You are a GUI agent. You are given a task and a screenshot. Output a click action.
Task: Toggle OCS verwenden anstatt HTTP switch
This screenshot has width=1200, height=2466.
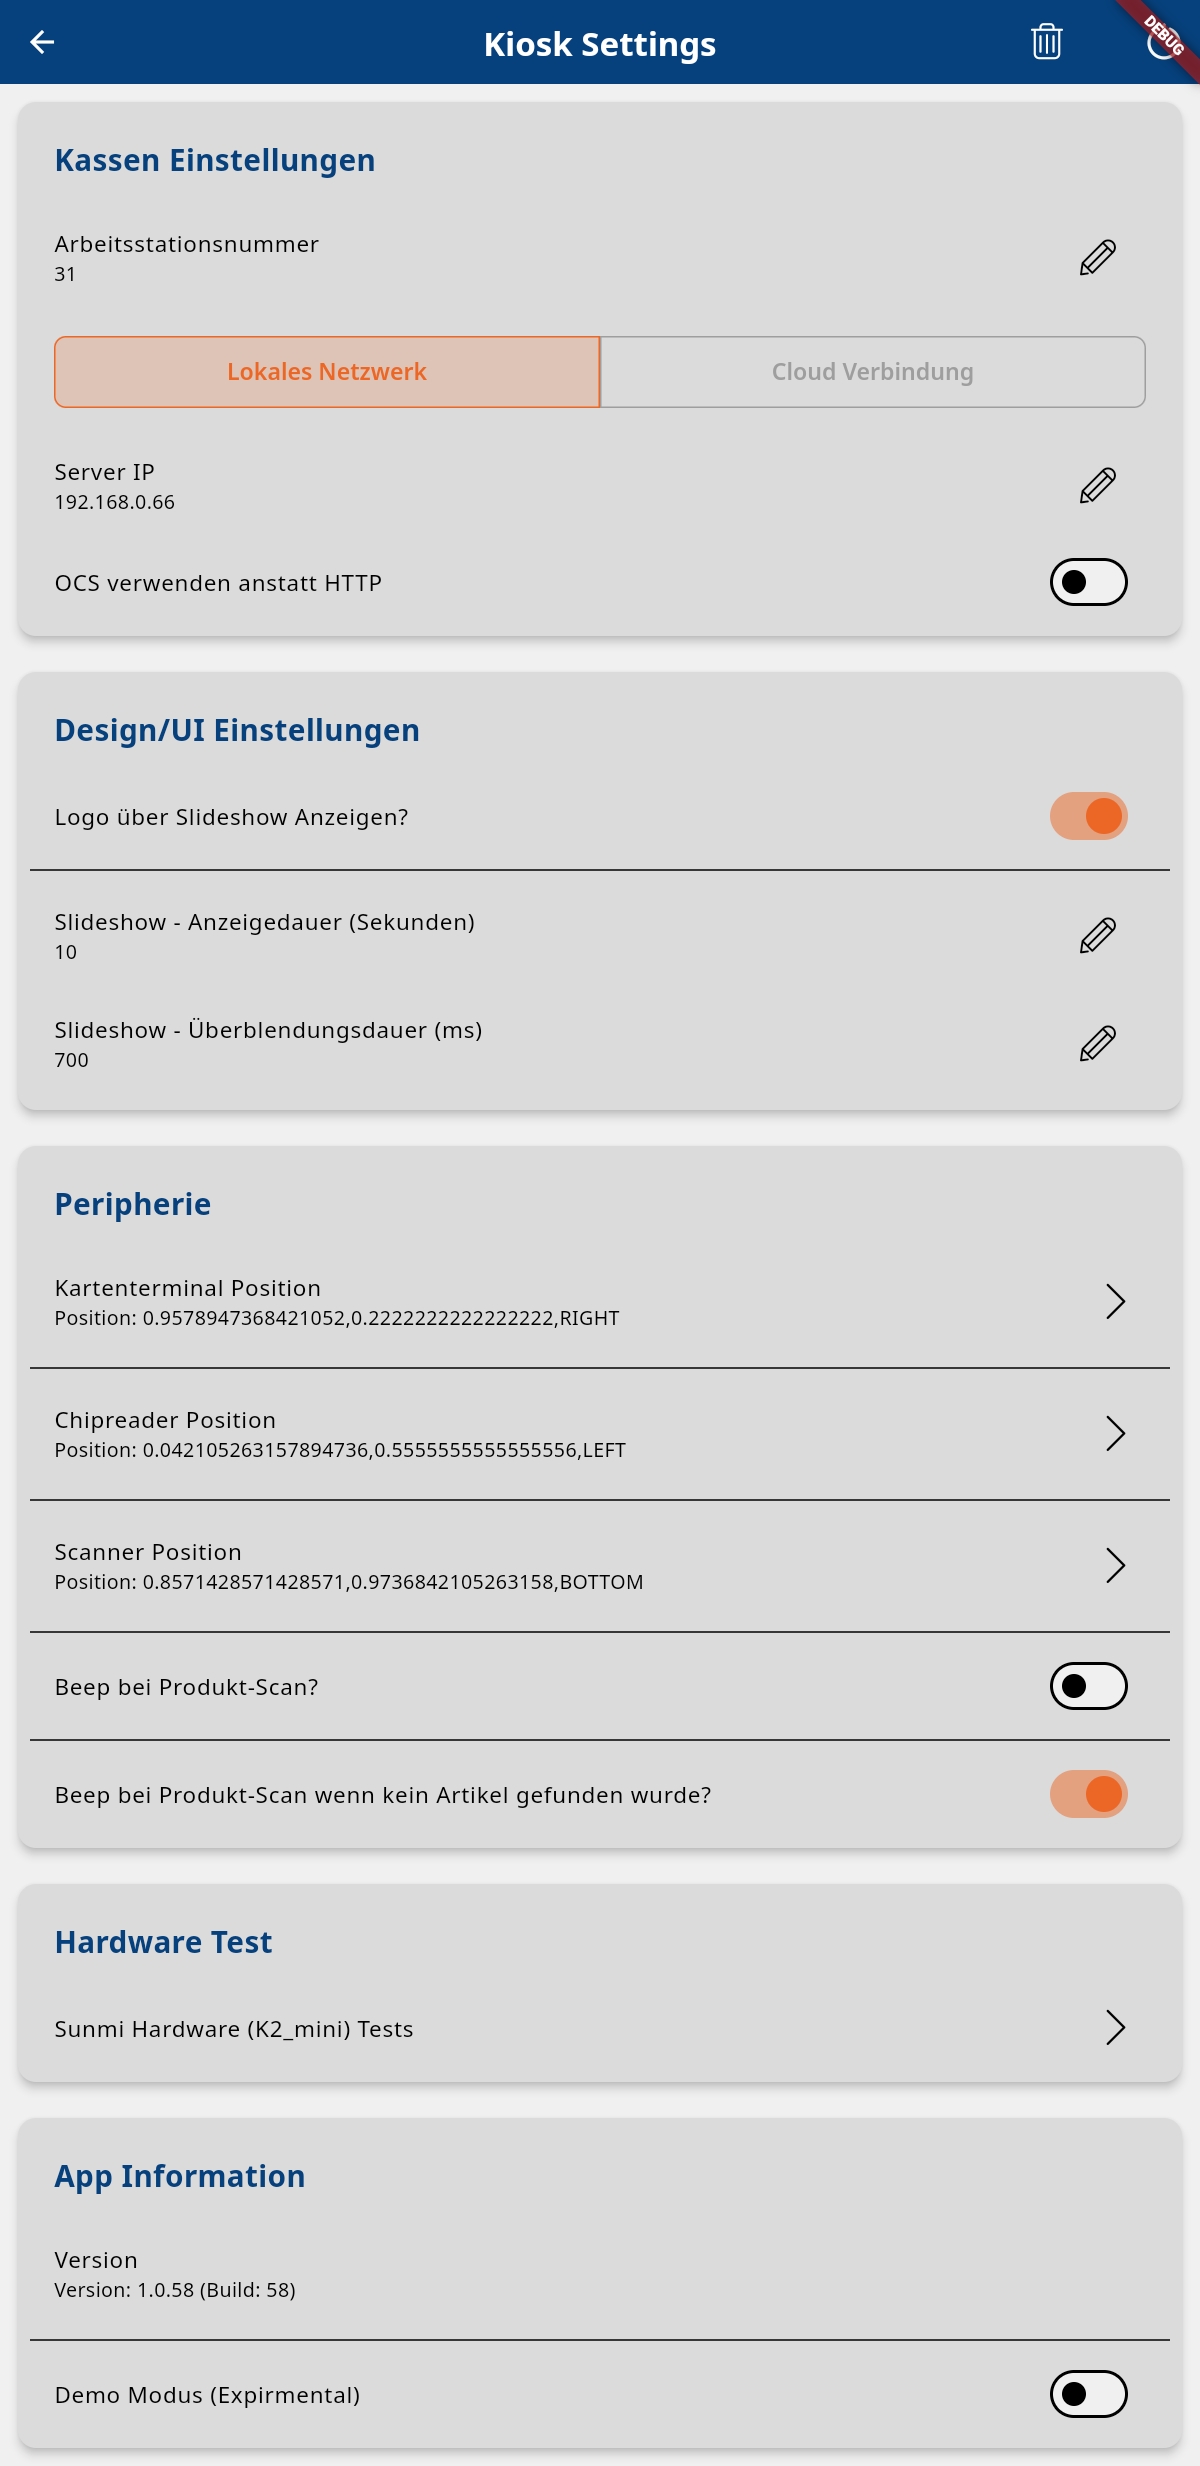[1088, 582]
